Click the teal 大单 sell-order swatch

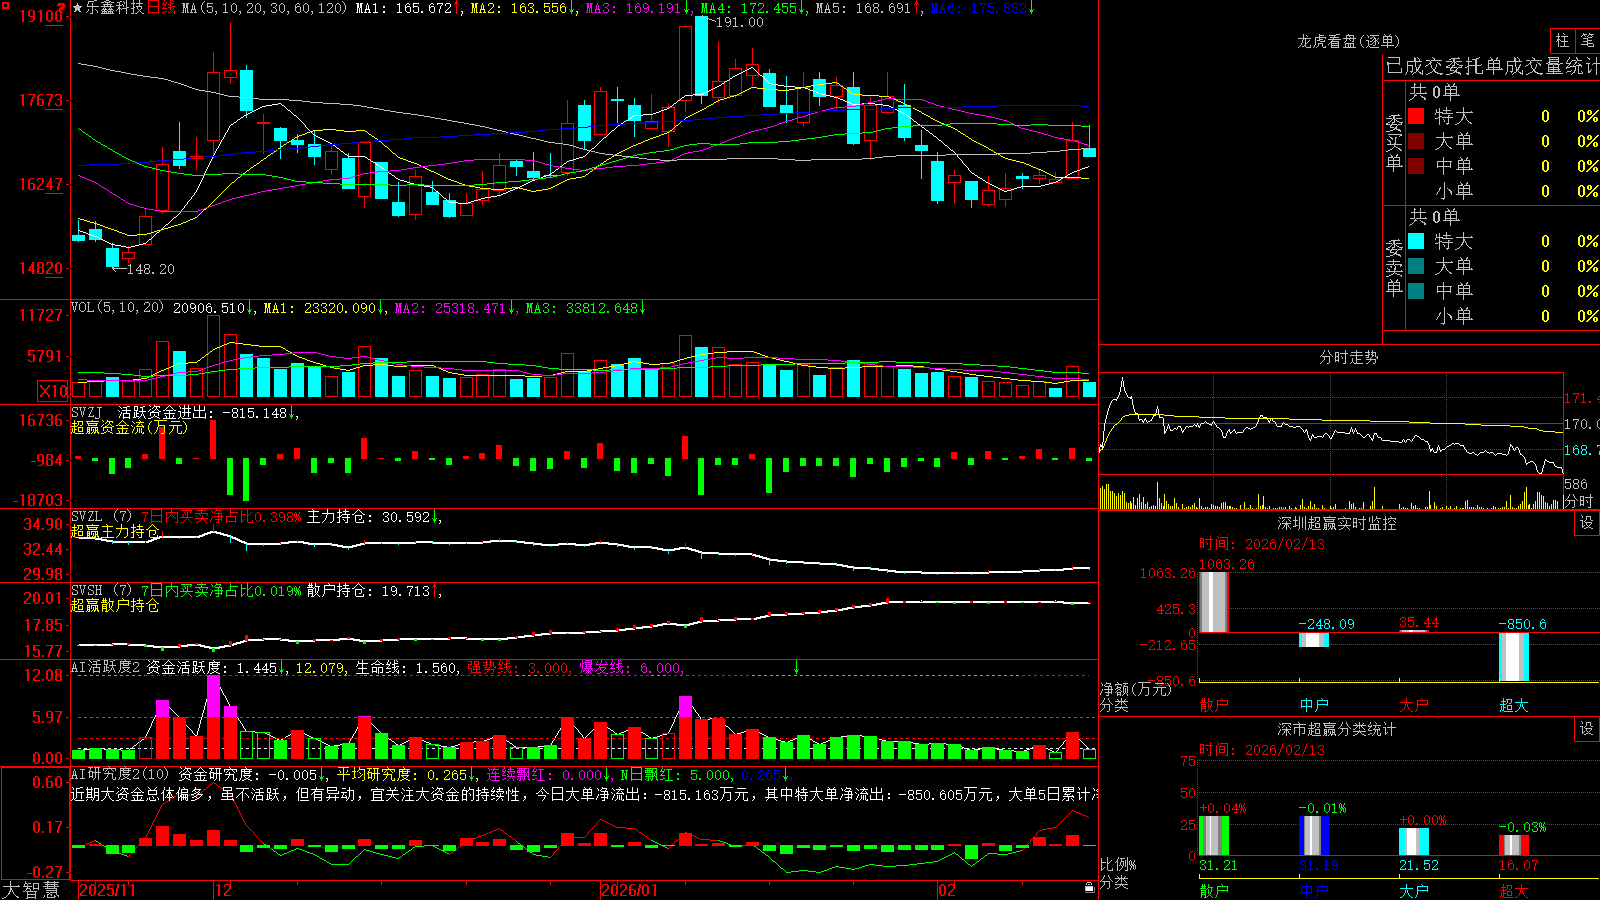click(1416, 266)
